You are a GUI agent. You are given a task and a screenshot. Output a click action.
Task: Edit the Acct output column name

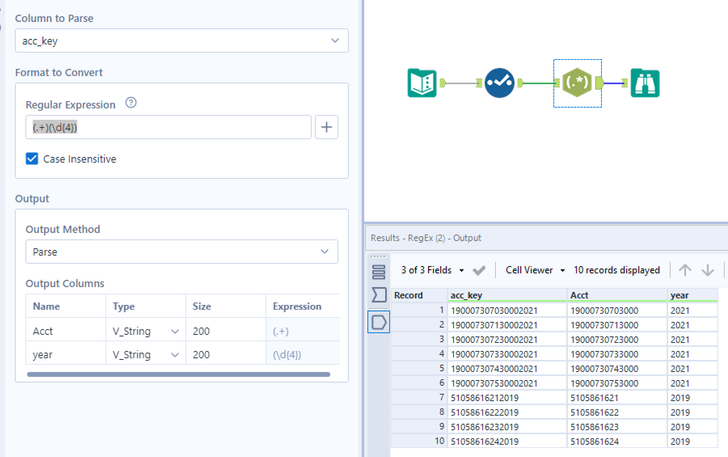coord(66,331)
